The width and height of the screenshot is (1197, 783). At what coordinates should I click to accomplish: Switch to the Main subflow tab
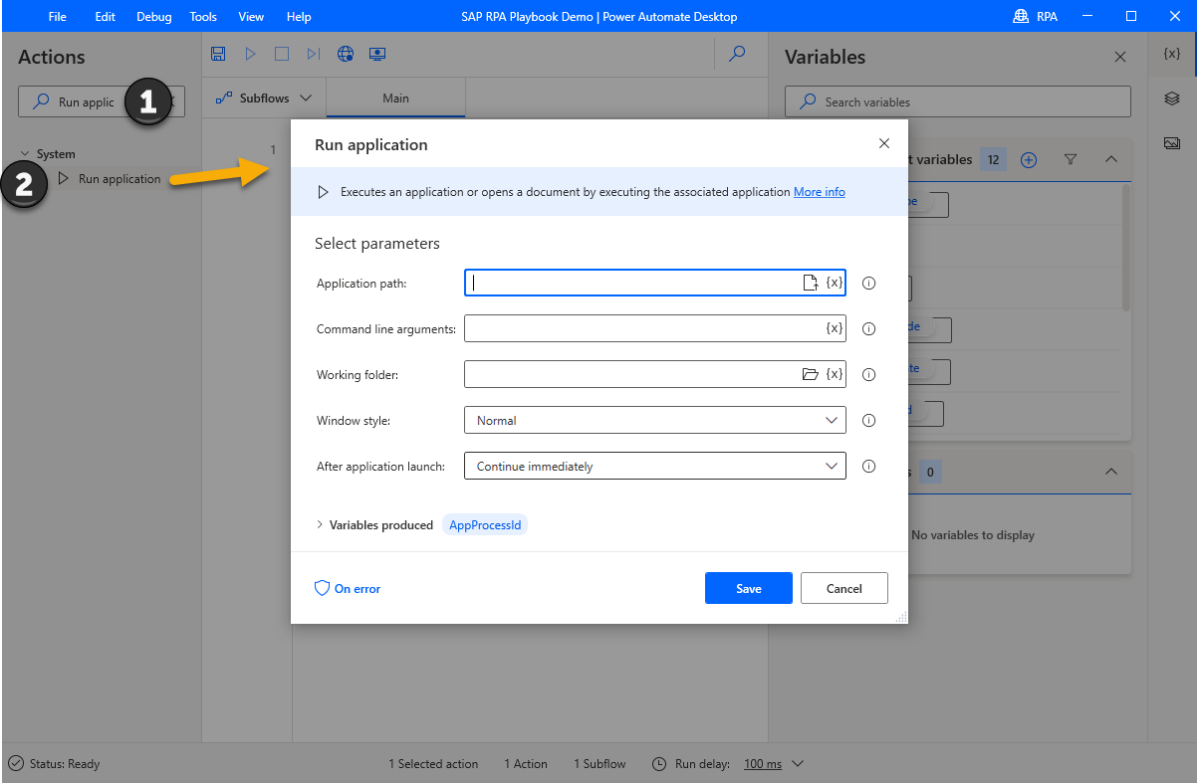(x=395, y=98)
